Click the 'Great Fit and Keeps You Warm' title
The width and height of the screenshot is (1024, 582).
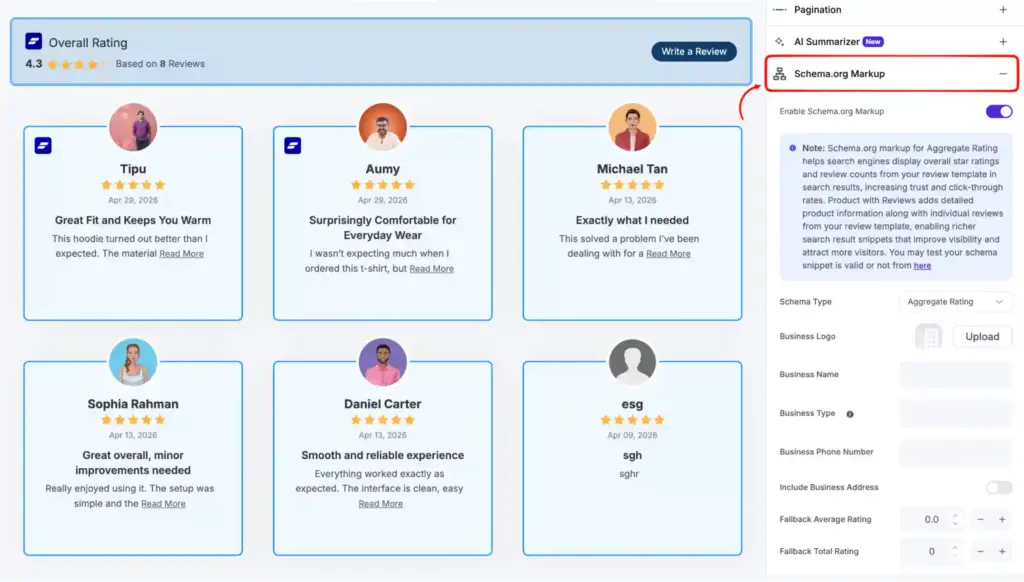pos(133,220)
